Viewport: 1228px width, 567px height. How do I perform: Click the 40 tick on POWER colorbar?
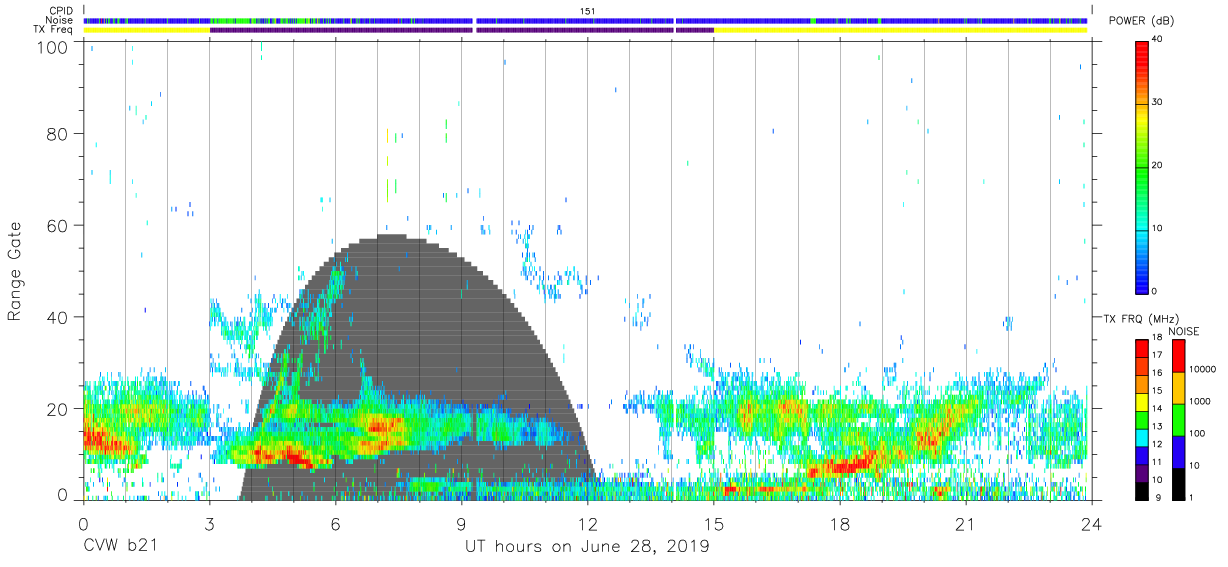(1158, 40)
